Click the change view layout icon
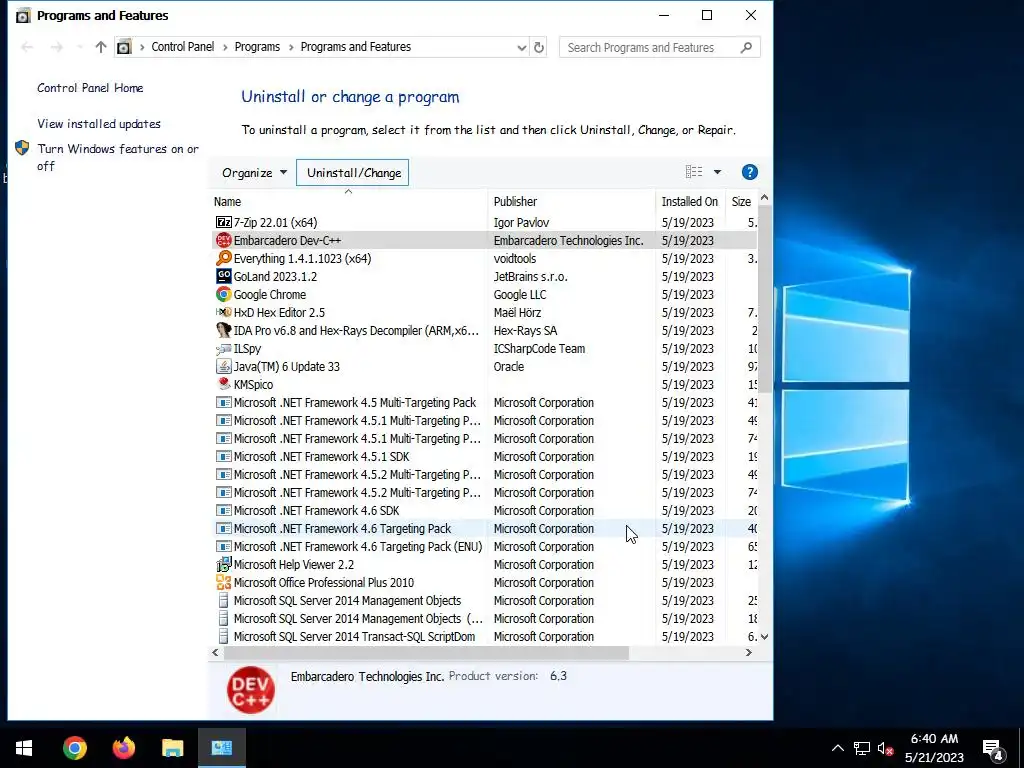 (694, 172)
